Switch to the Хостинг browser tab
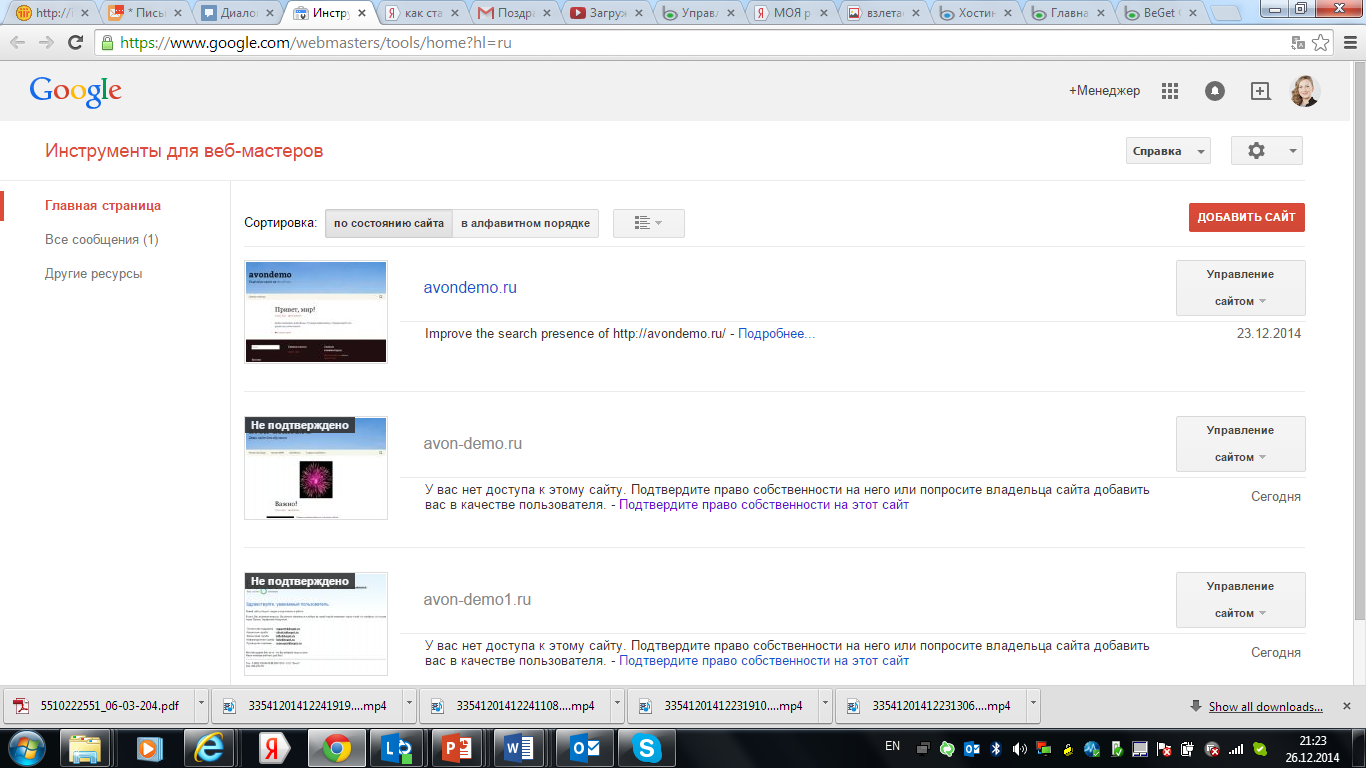 coord(977,14)
